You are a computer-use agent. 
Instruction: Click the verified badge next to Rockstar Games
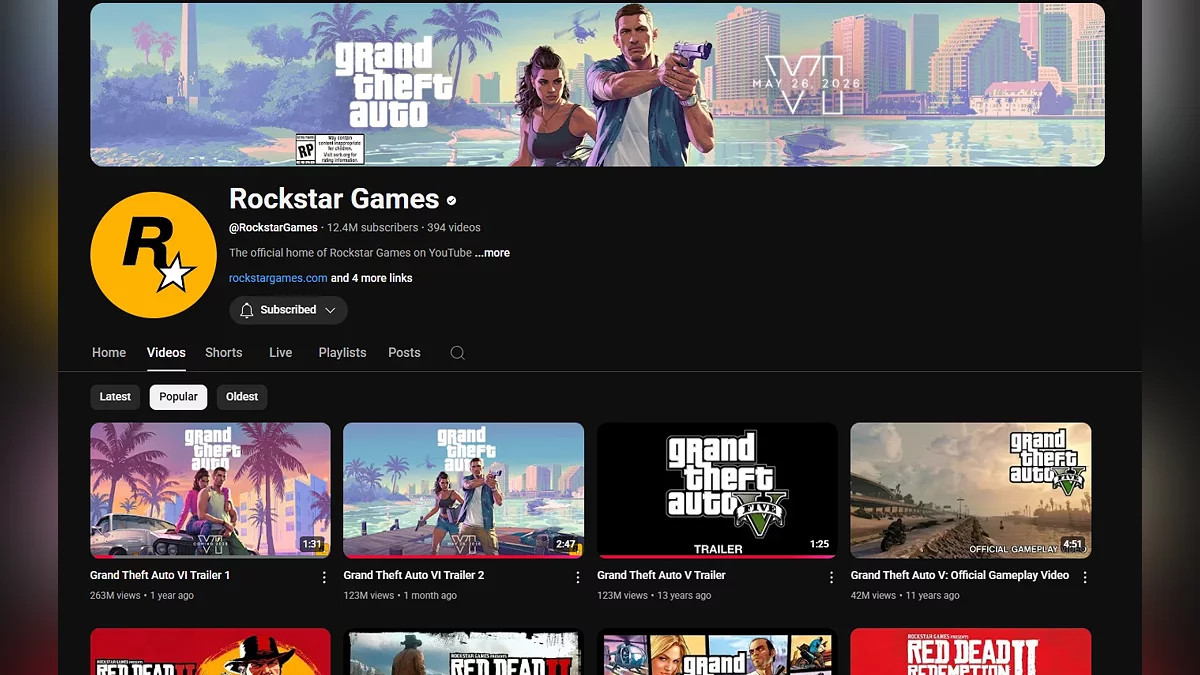452,200
